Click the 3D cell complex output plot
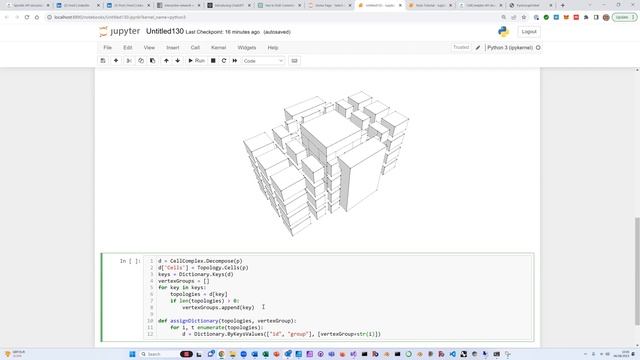640x360 pixels. click(x=326, y=163)
